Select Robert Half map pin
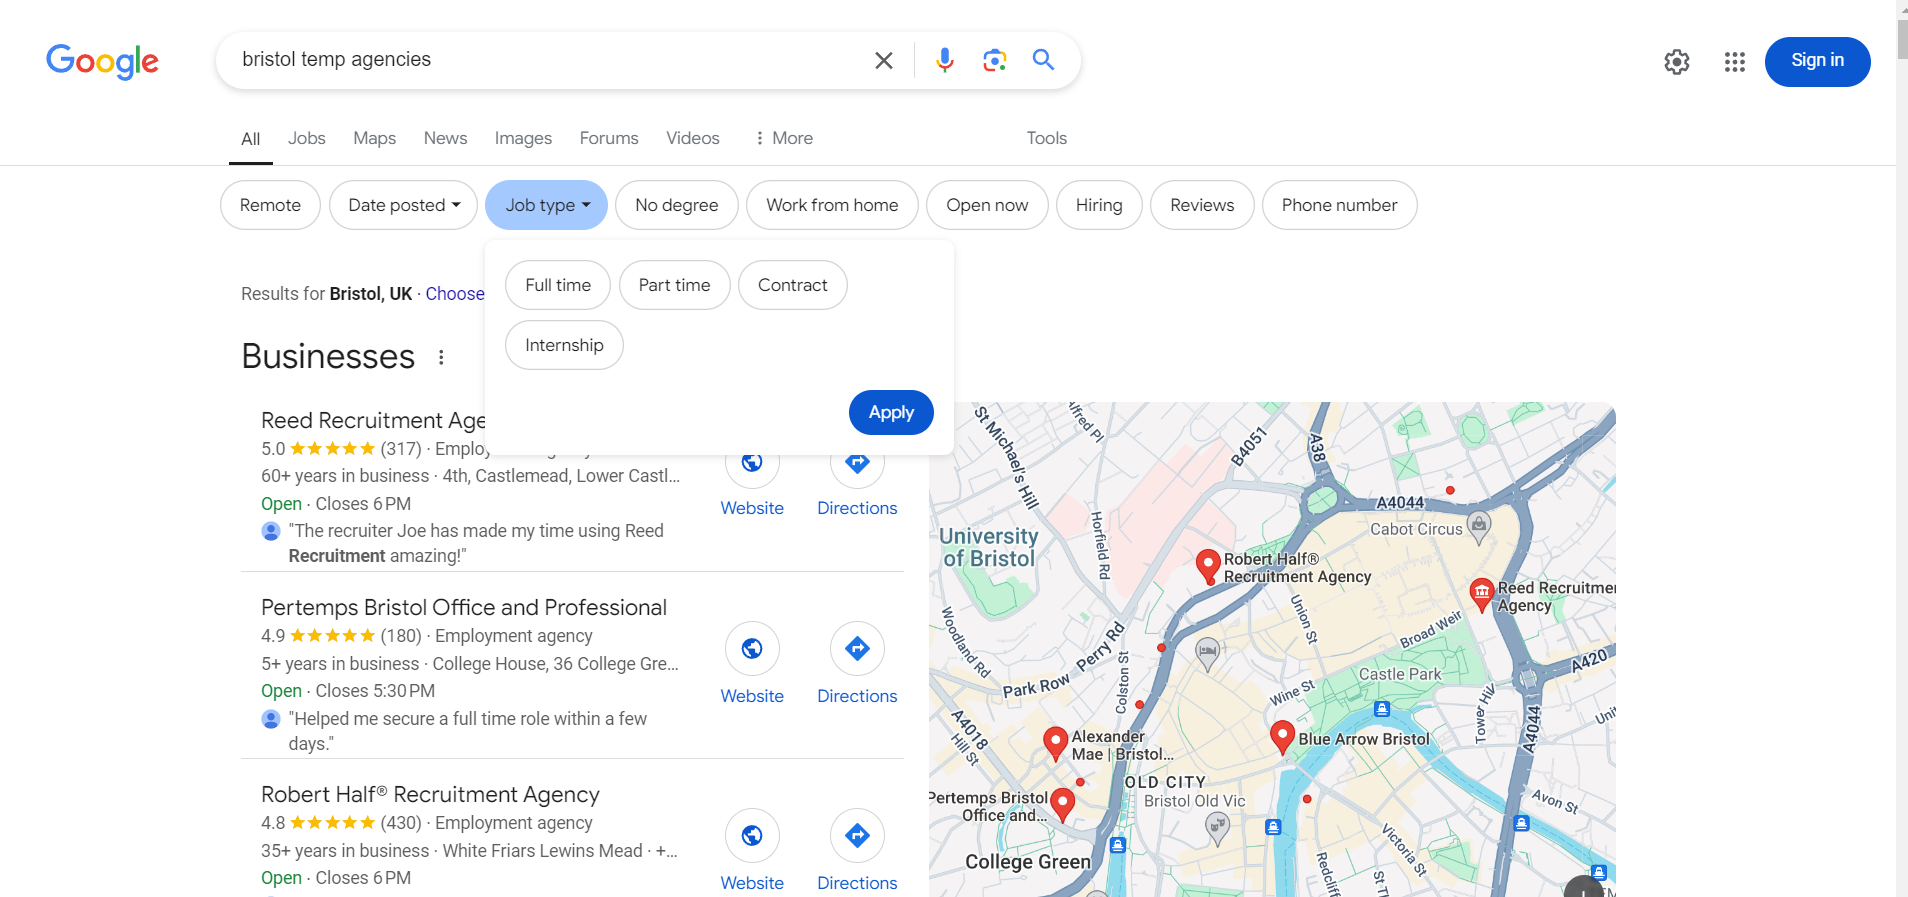 coord(1208,566)
